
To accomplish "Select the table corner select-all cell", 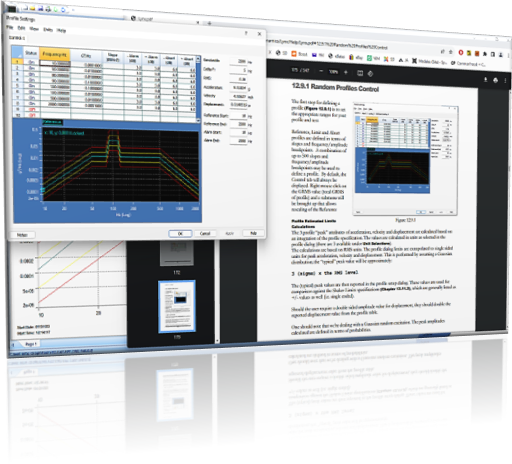I will point(17,52).
